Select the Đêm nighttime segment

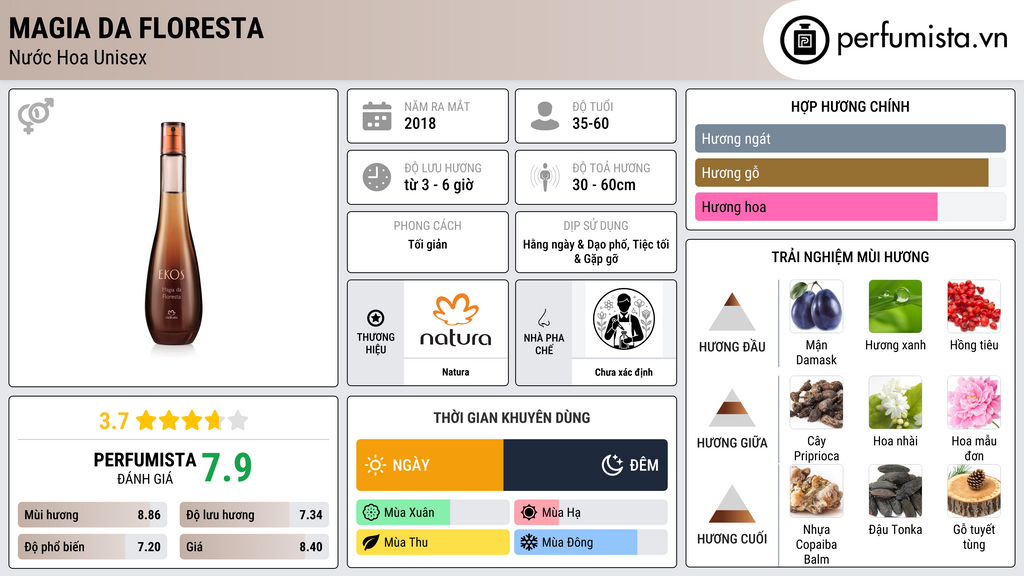(x=586, y=465)
